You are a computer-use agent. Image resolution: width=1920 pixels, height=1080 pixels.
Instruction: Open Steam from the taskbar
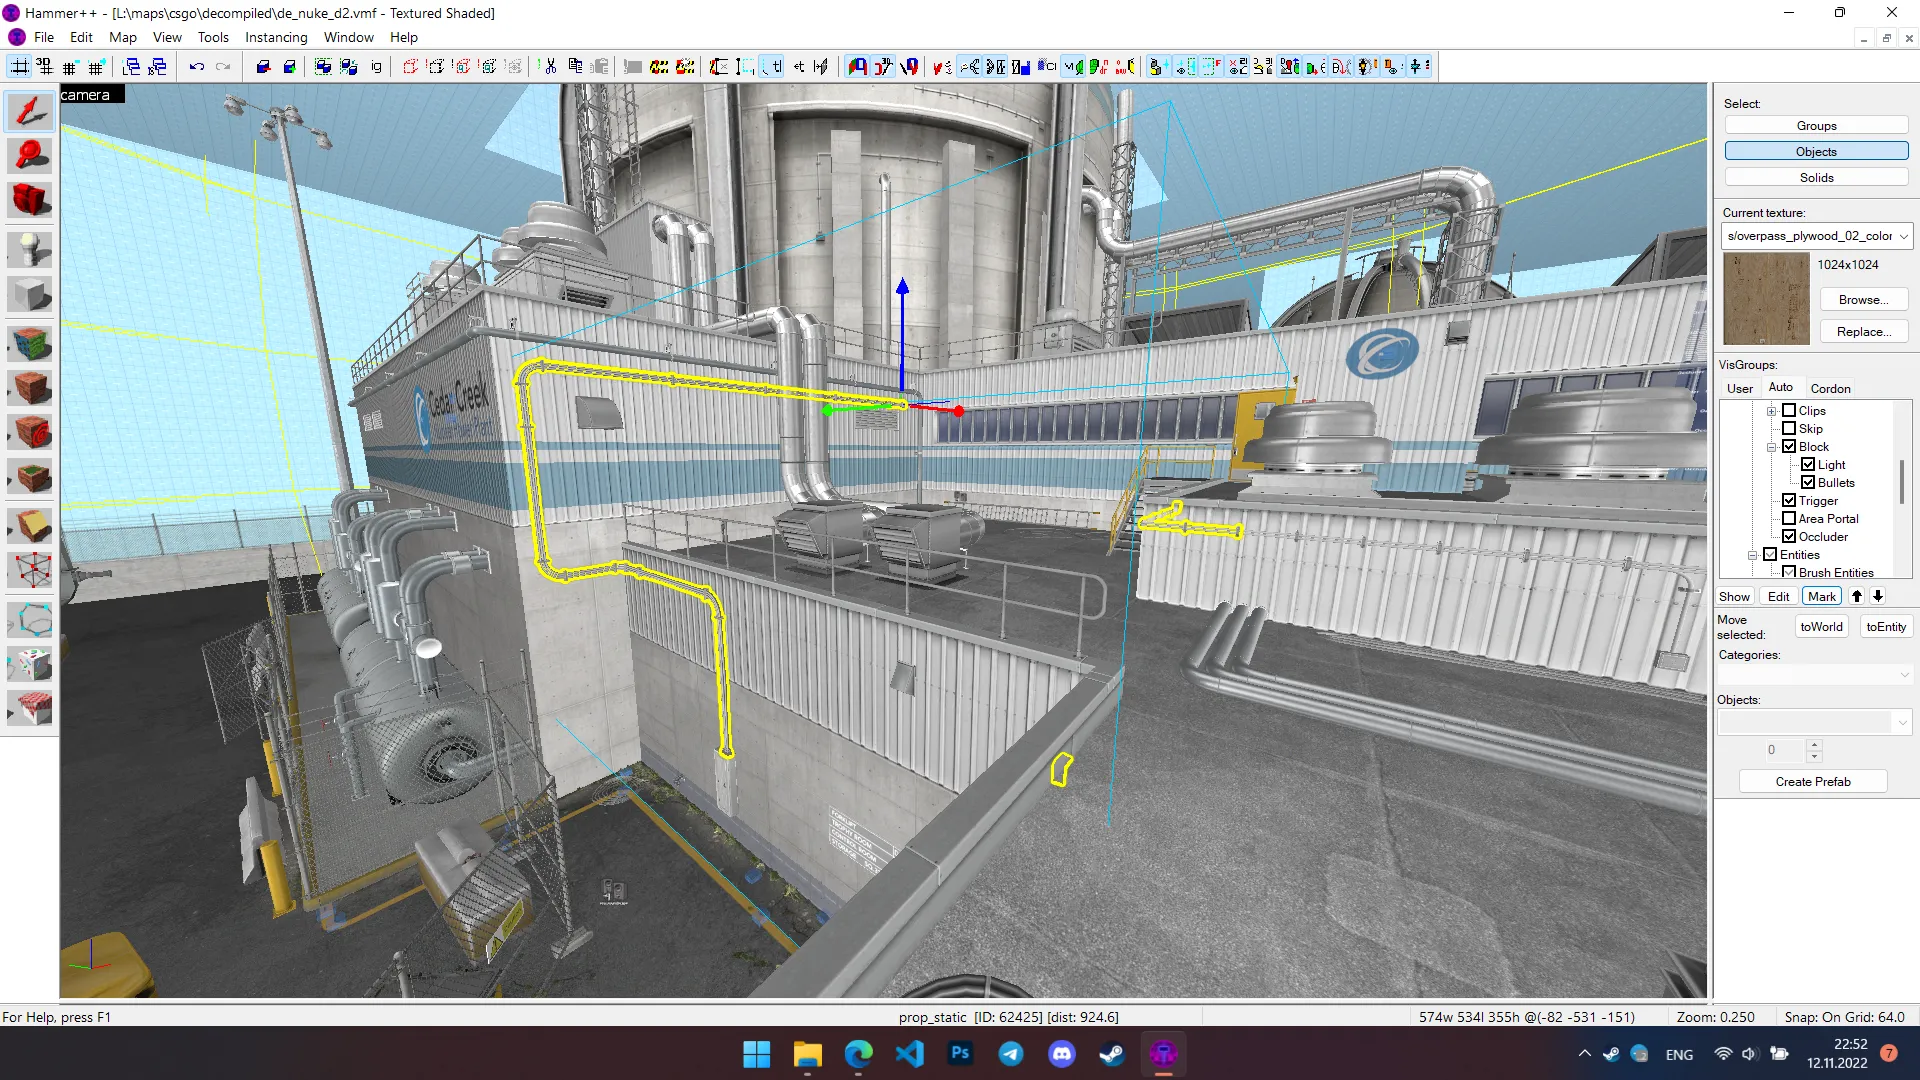(x=1112, y=1054)
